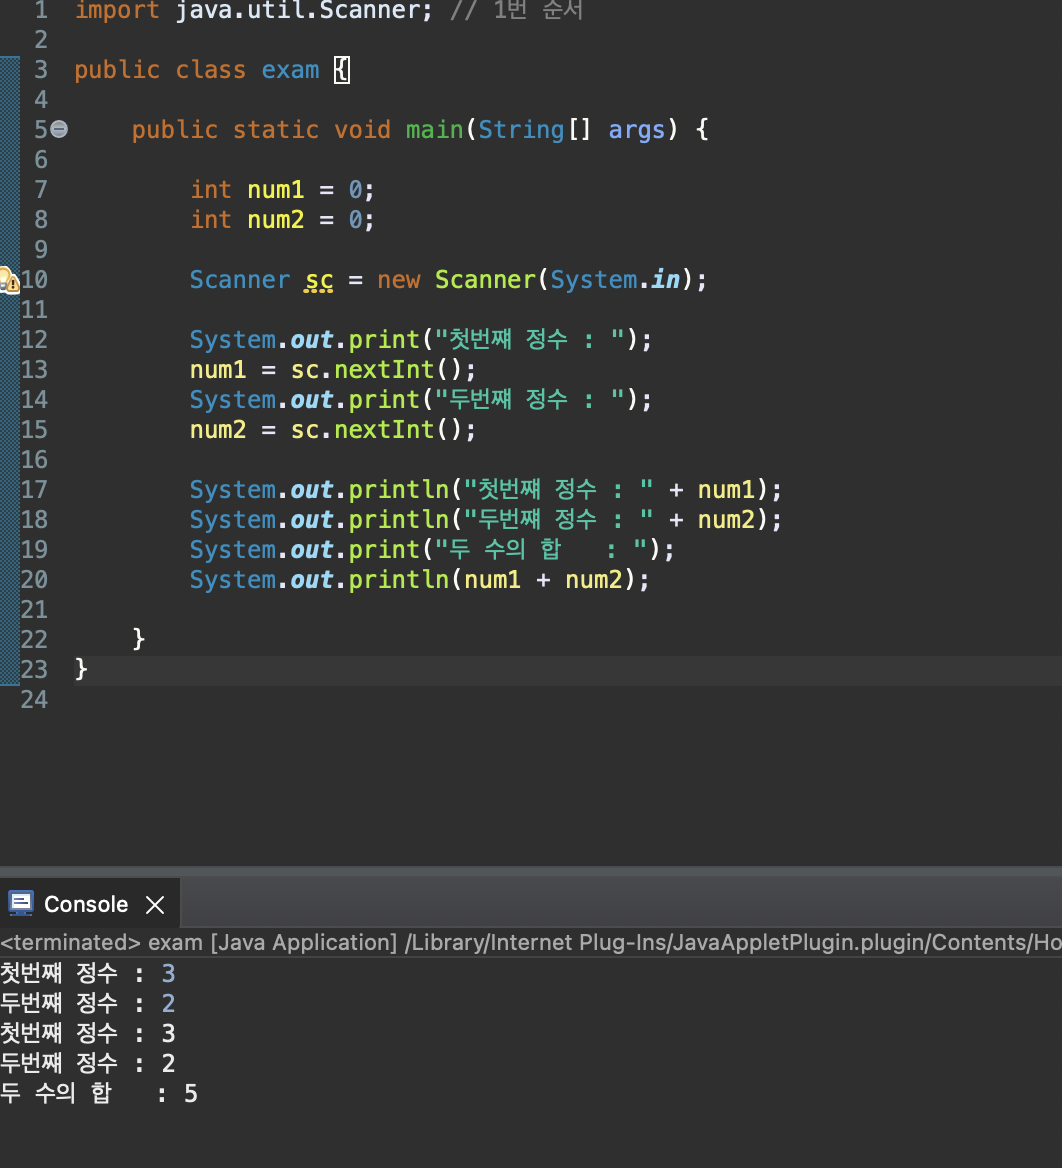Click System.in on line 10
This screenshot has width=1062, height=1168.
[615, 280]
